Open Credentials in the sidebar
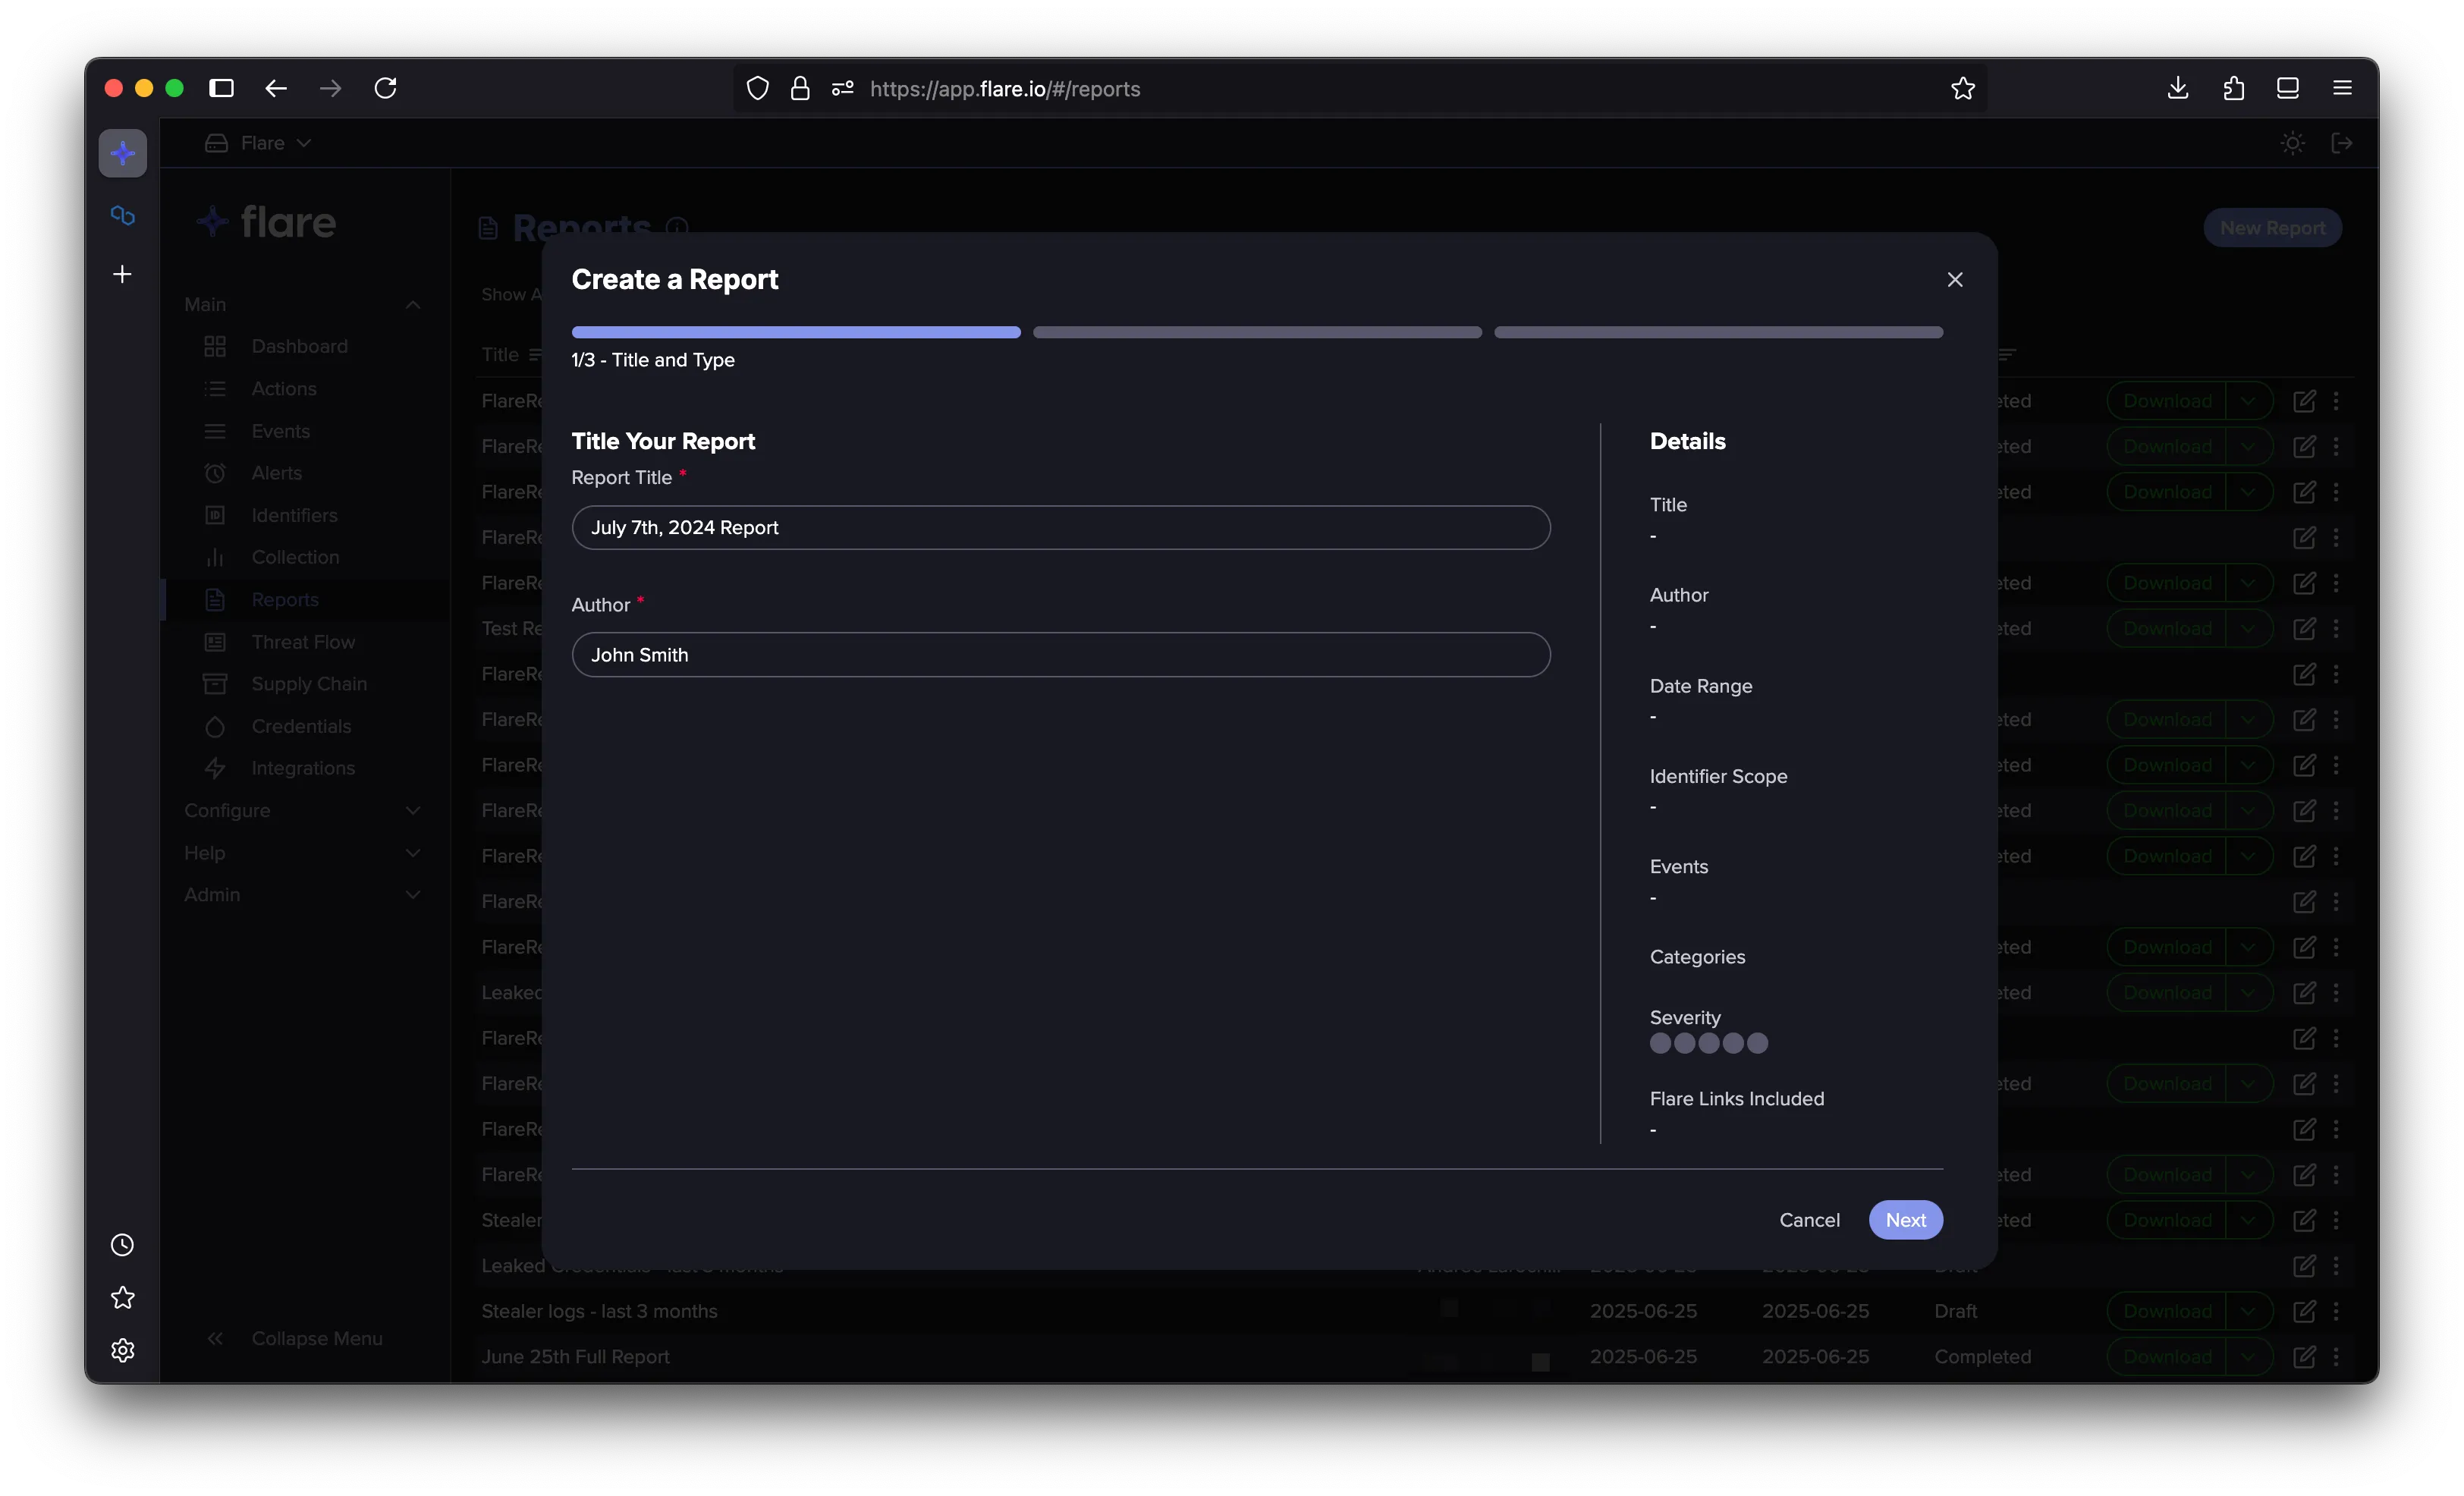Screen dimensions: 2464x1496 point(301,726)
